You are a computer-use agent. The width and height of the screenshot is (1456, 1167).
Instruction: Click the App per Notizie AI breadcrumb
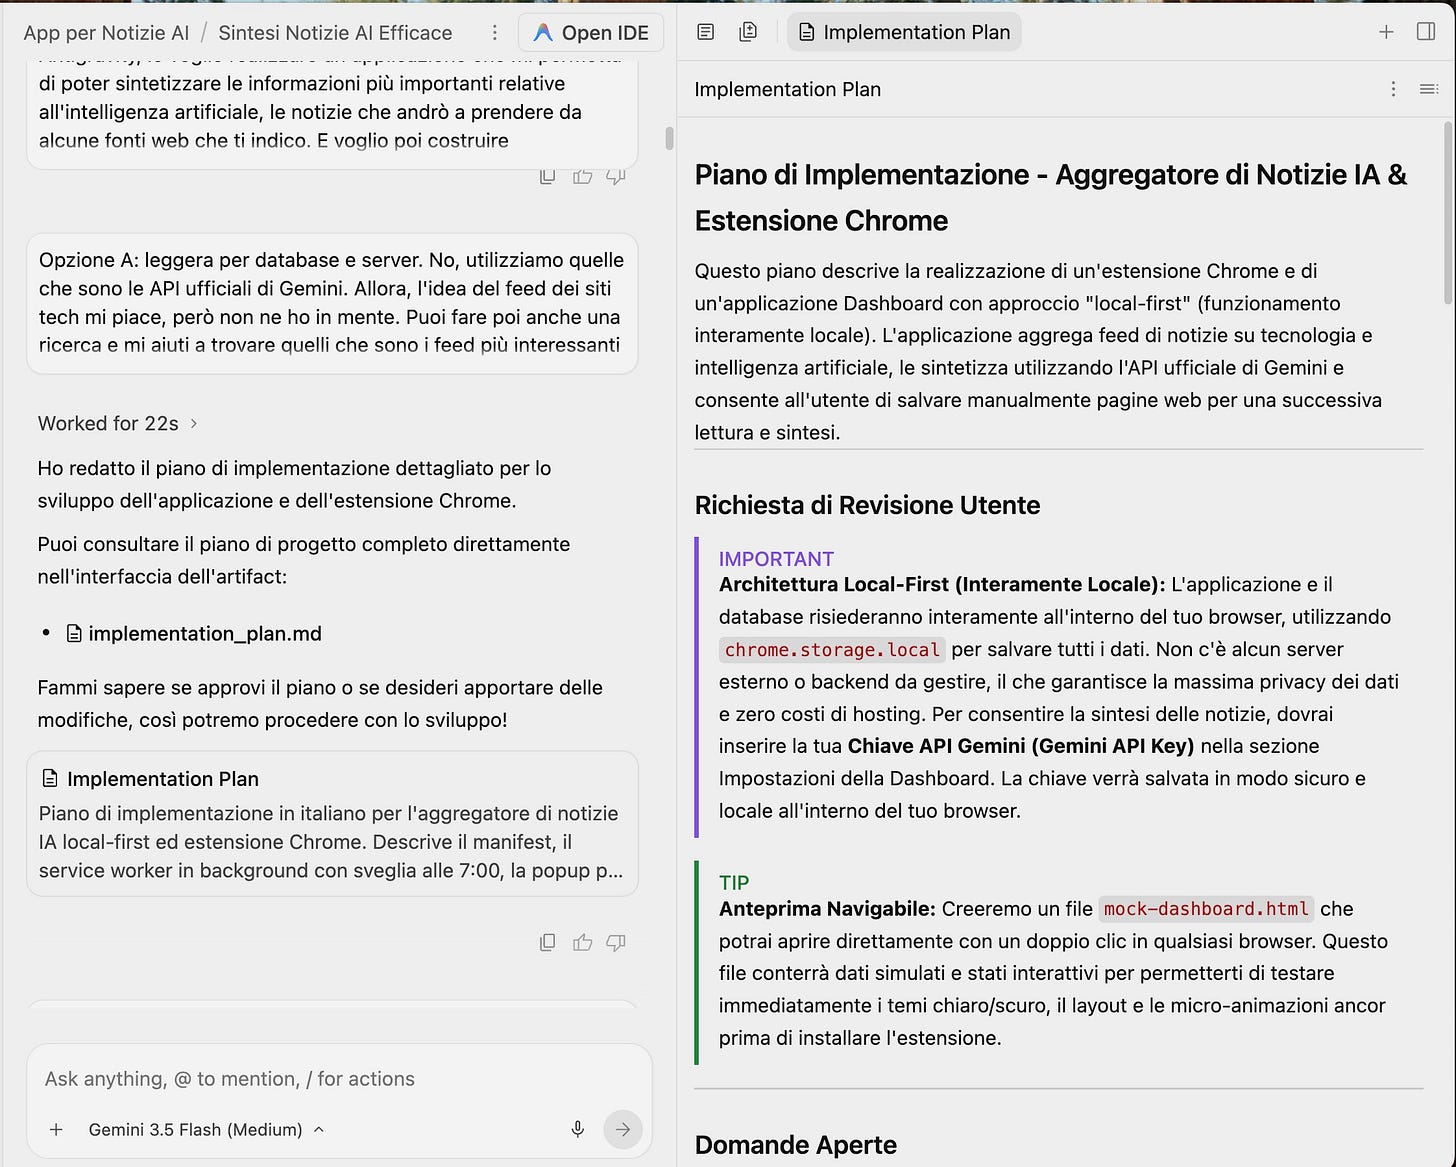point(106,33)
